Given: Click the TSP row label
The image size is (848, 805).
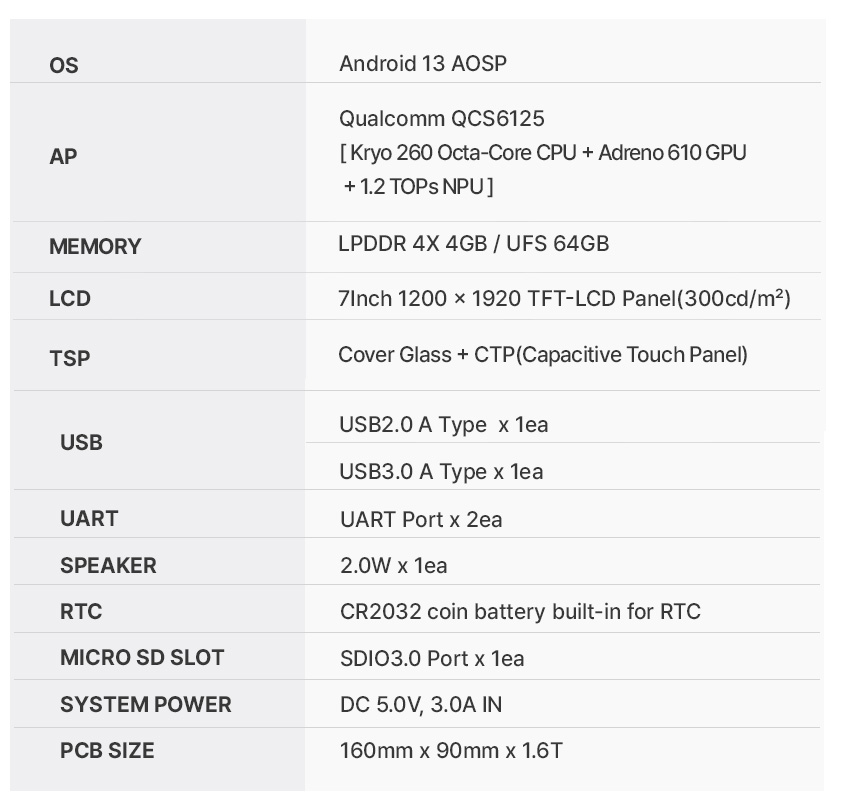Looking at the screenshot, I should [x=70, y=358].
